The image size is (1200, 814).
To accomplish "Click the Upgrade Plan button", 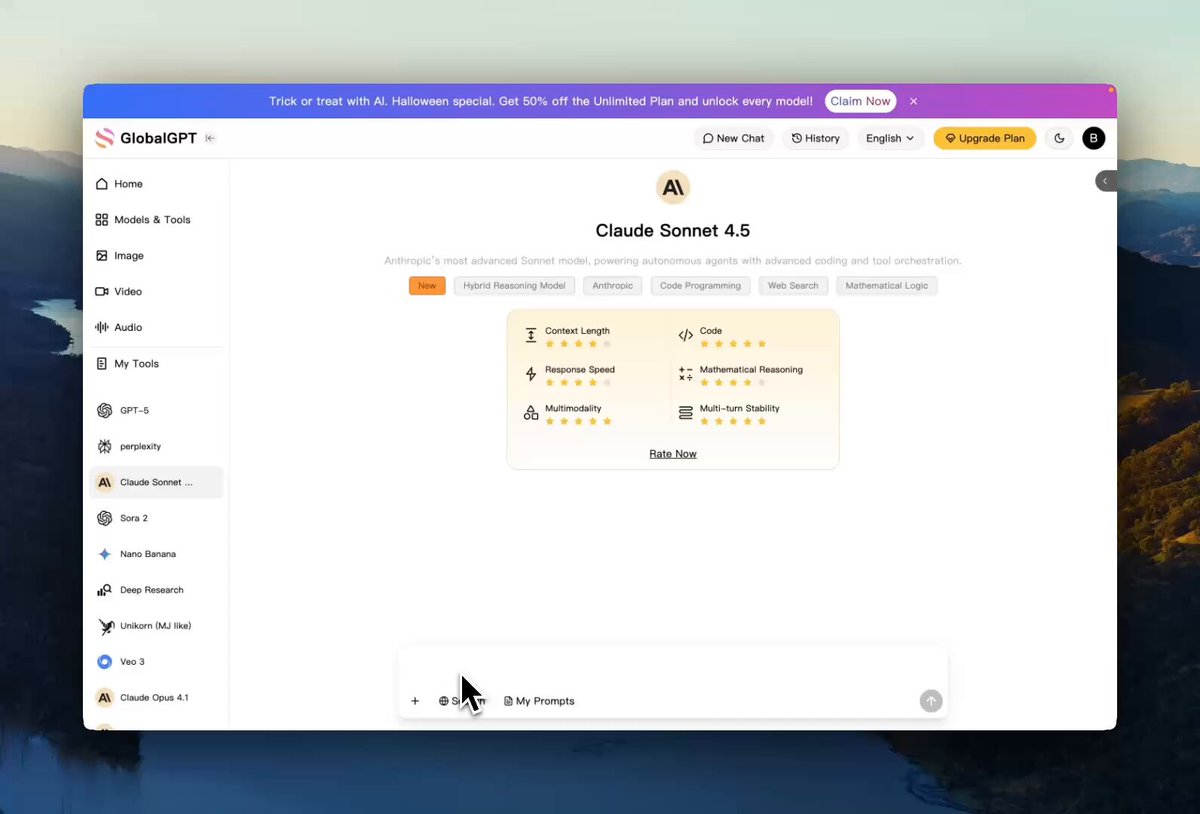I will point(984,138).
